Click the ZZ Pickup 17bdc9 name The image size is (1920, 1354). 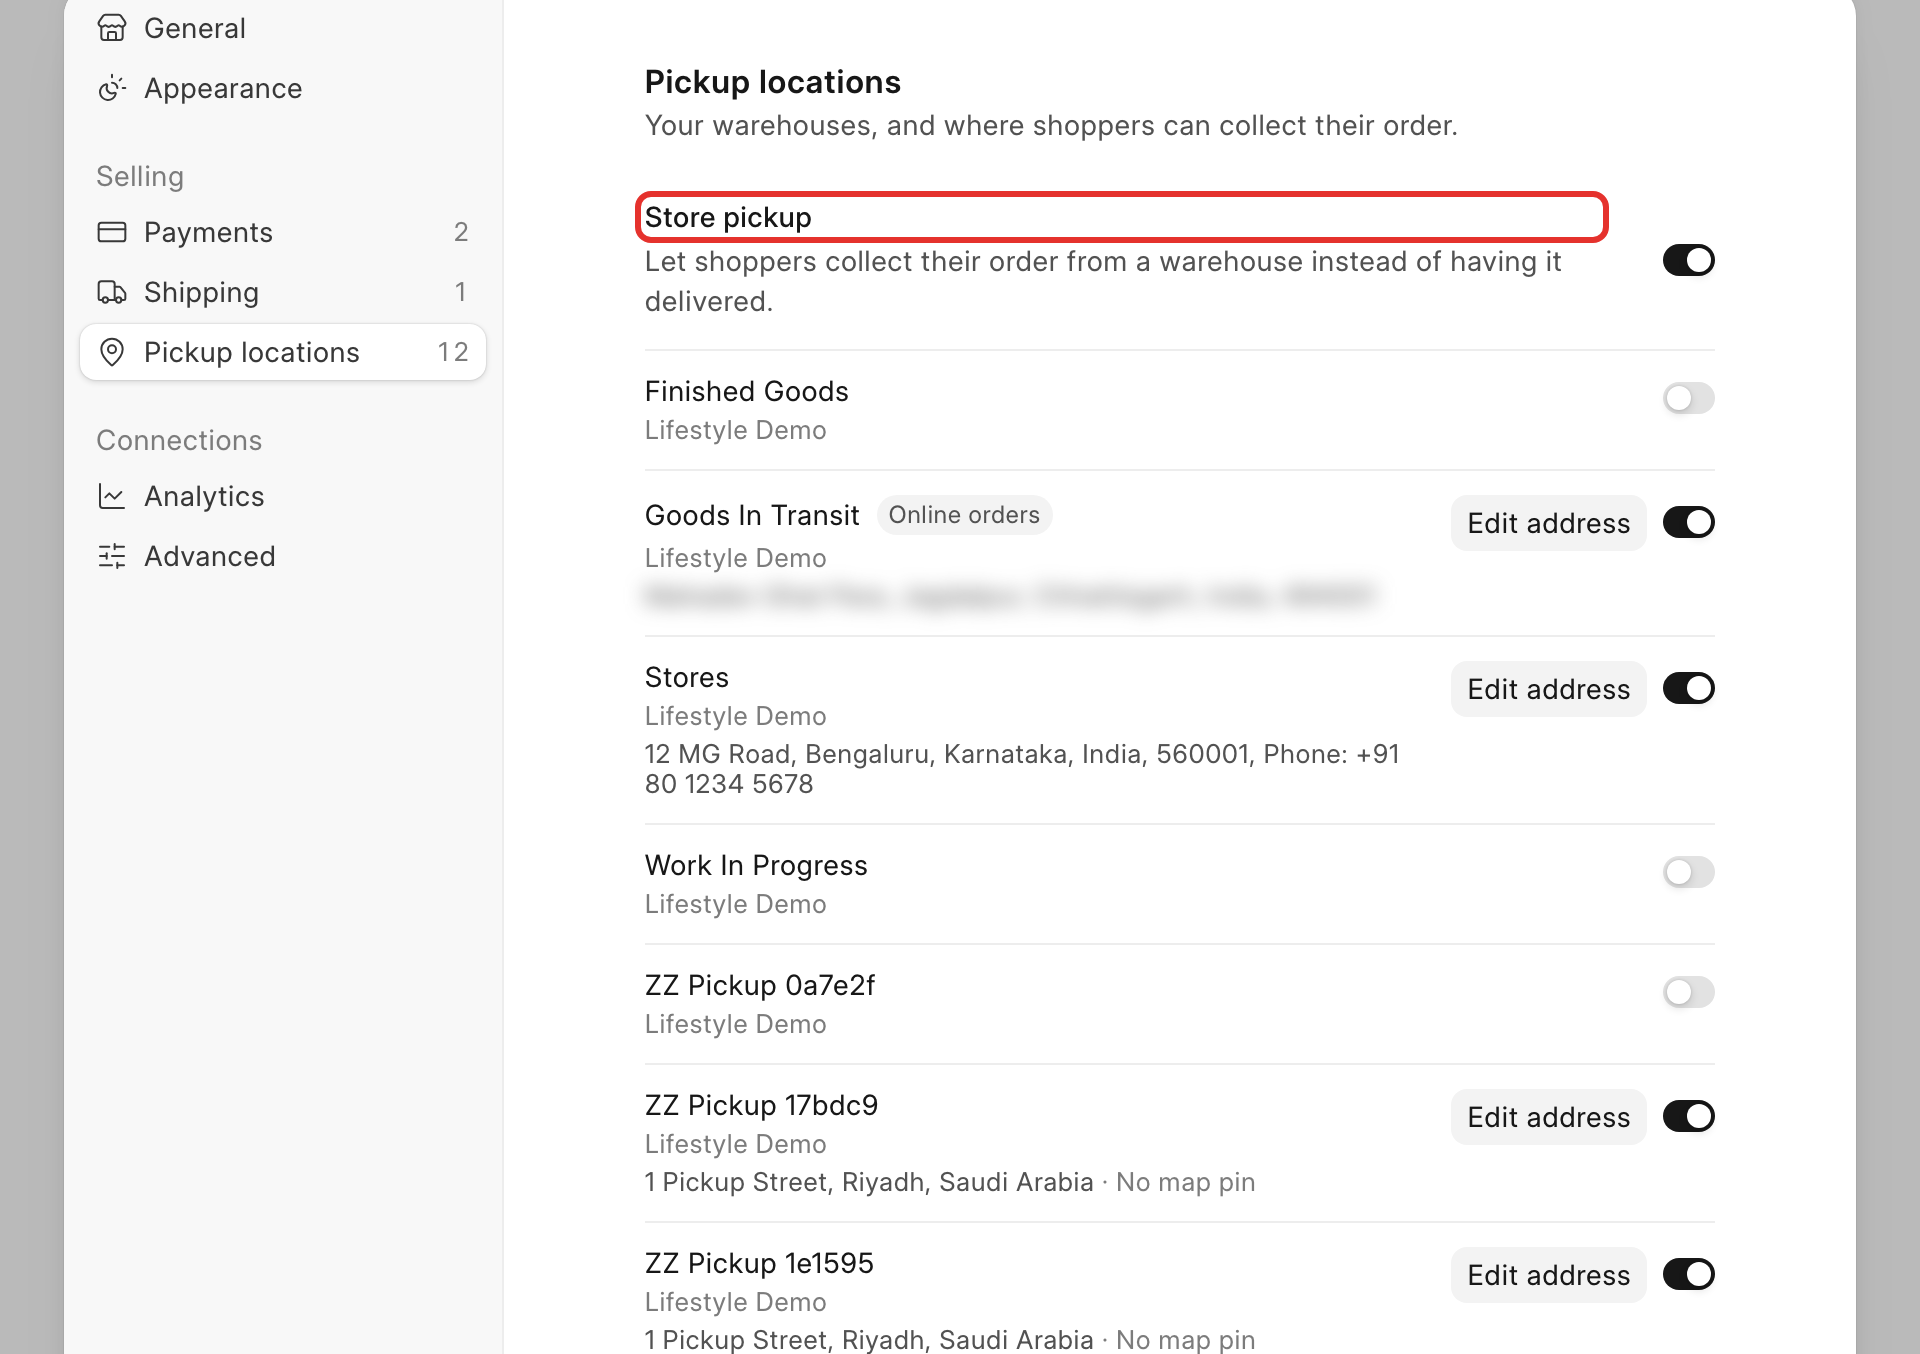pos(761,1105)
